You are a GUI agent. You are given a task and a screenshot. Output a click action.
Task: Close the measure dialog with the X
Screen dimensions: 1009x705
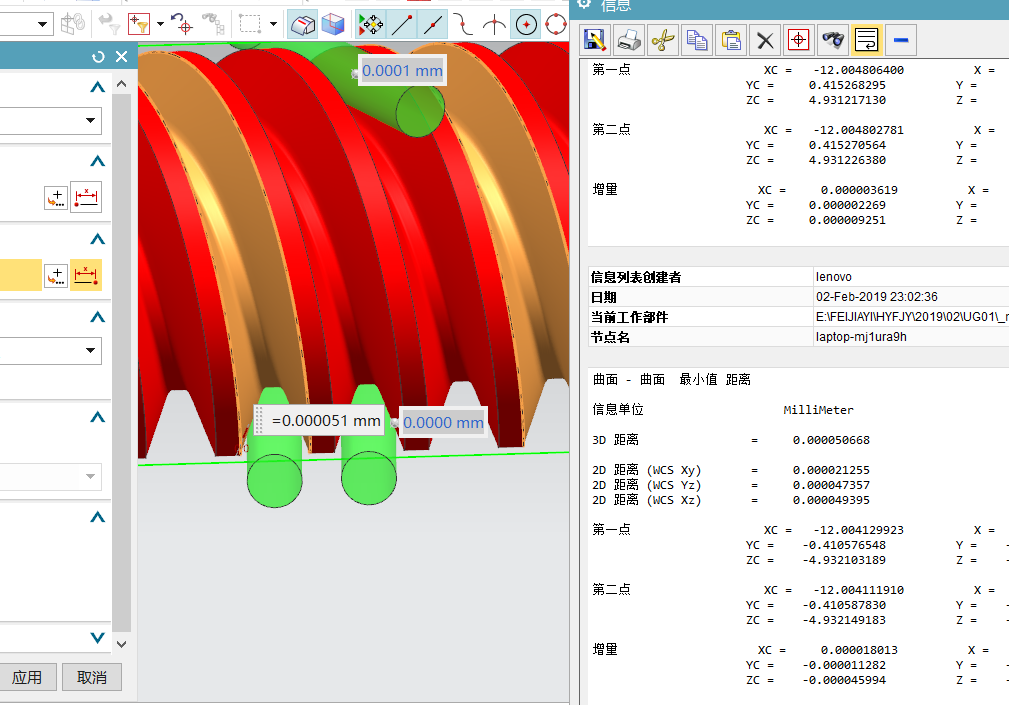tap(121, 57)
